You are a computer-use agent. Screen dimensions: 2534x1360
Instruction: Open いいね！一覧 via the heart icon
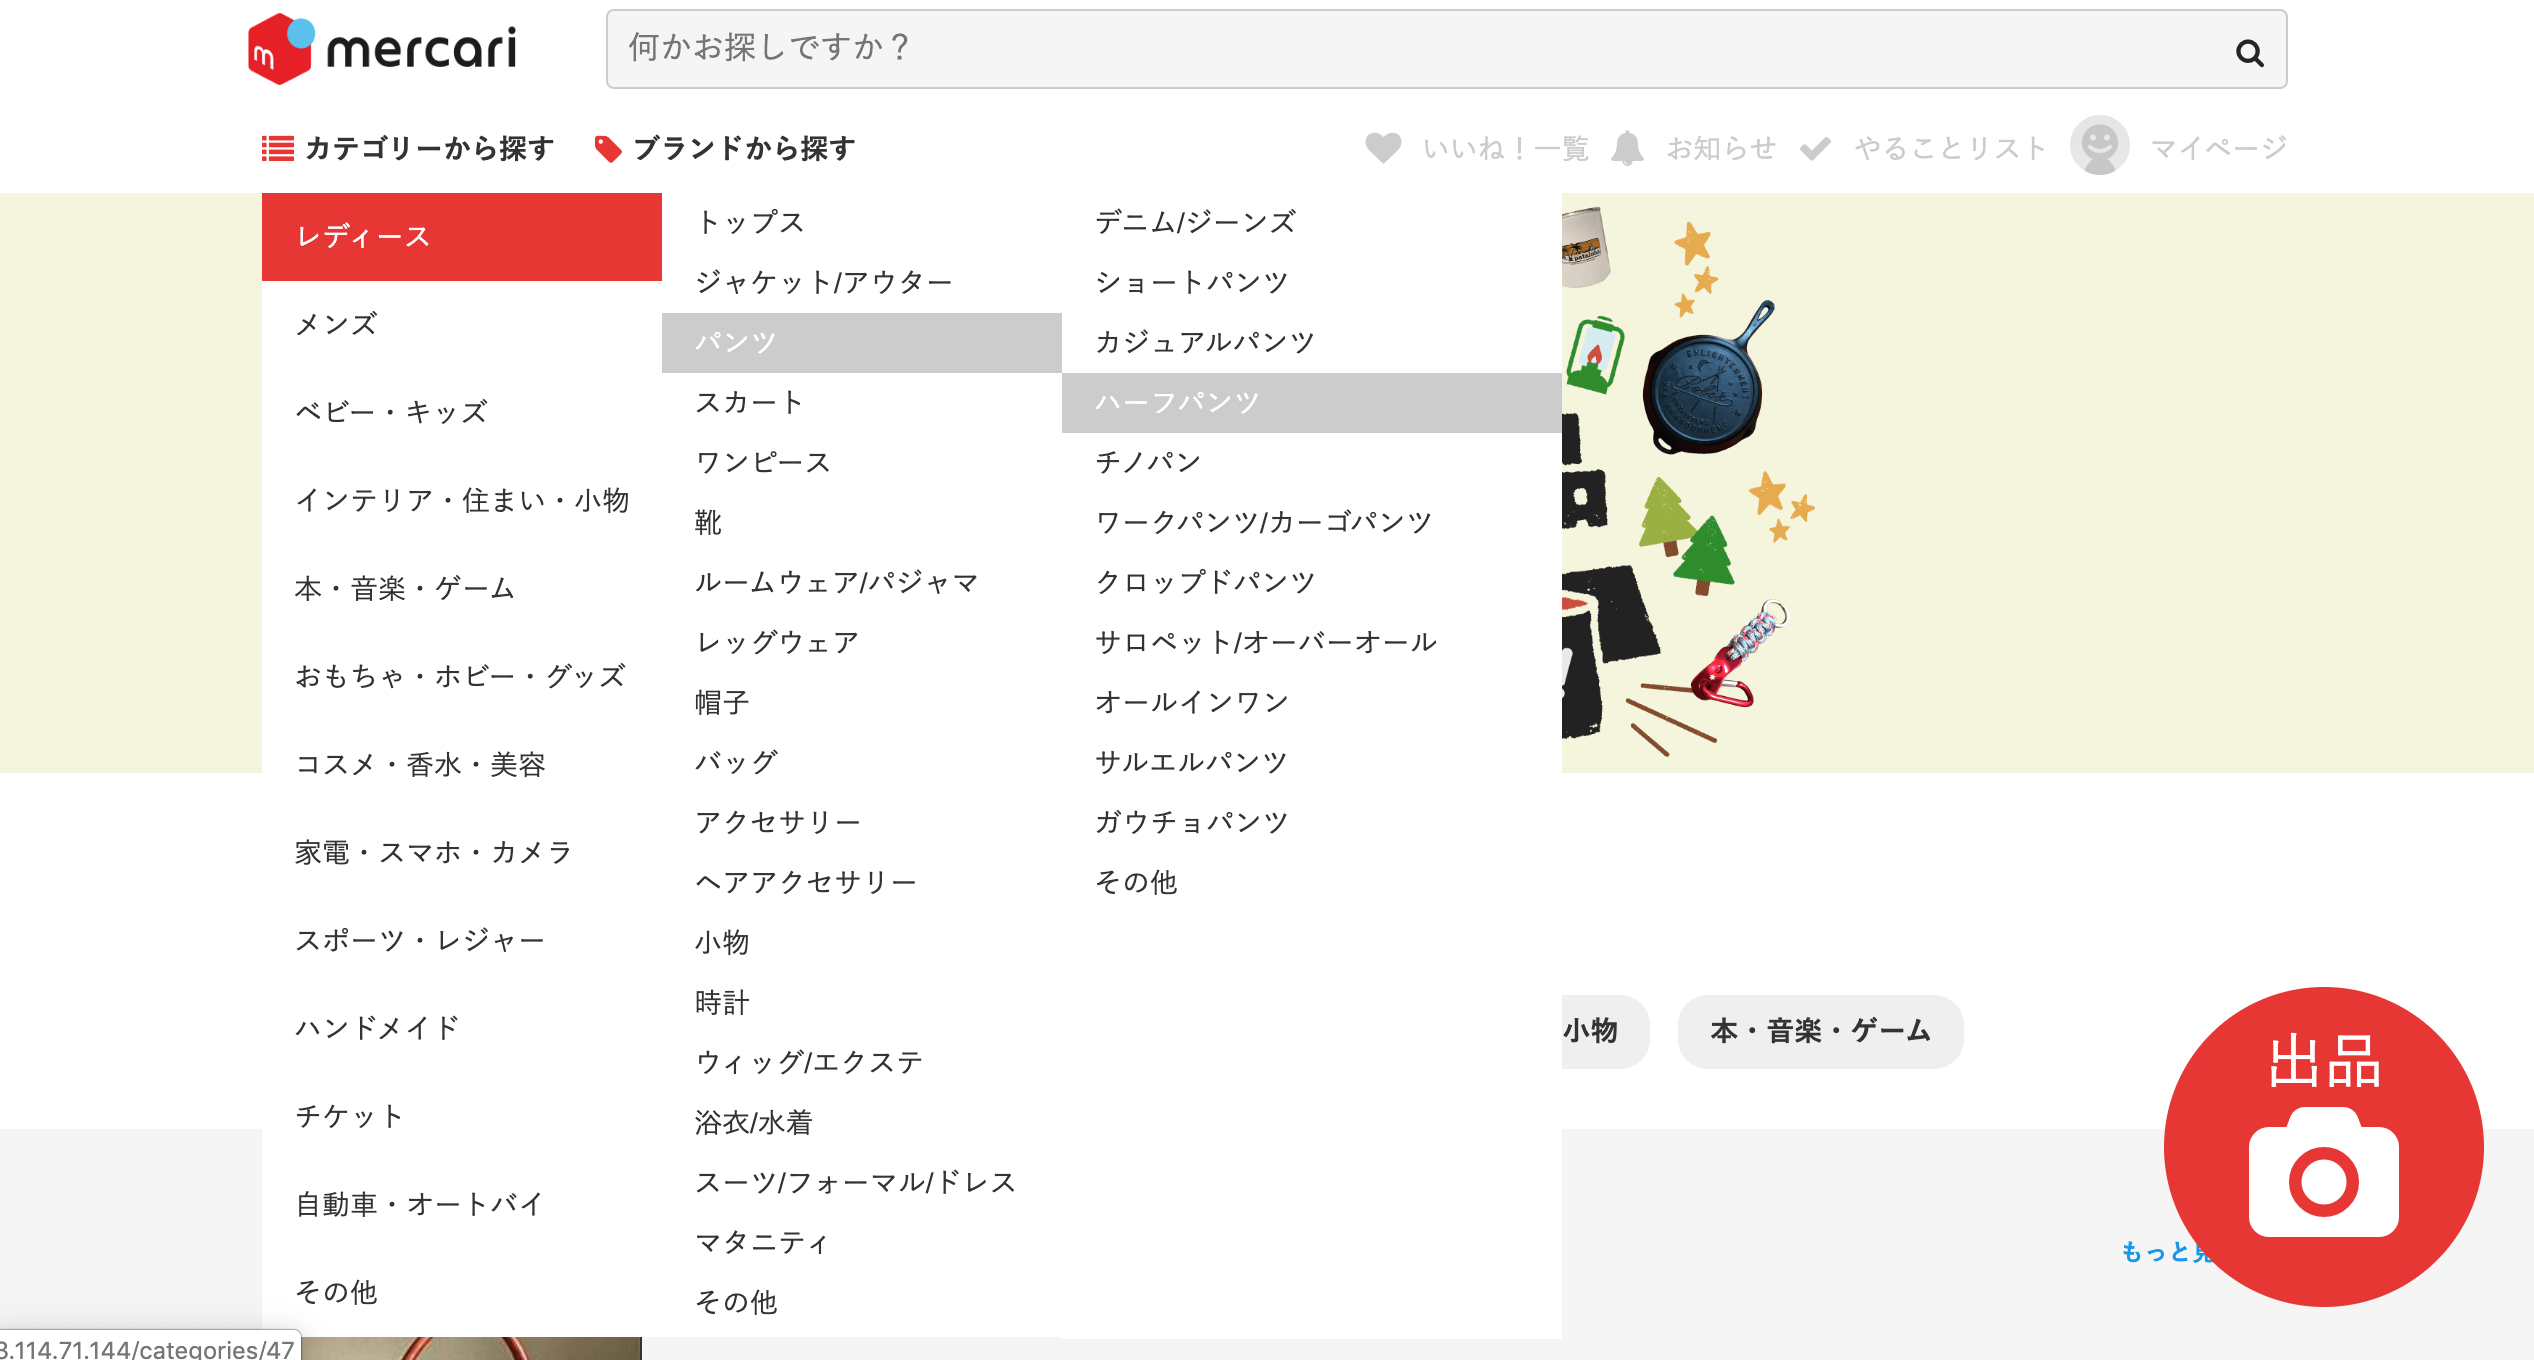pos(1383,147)
